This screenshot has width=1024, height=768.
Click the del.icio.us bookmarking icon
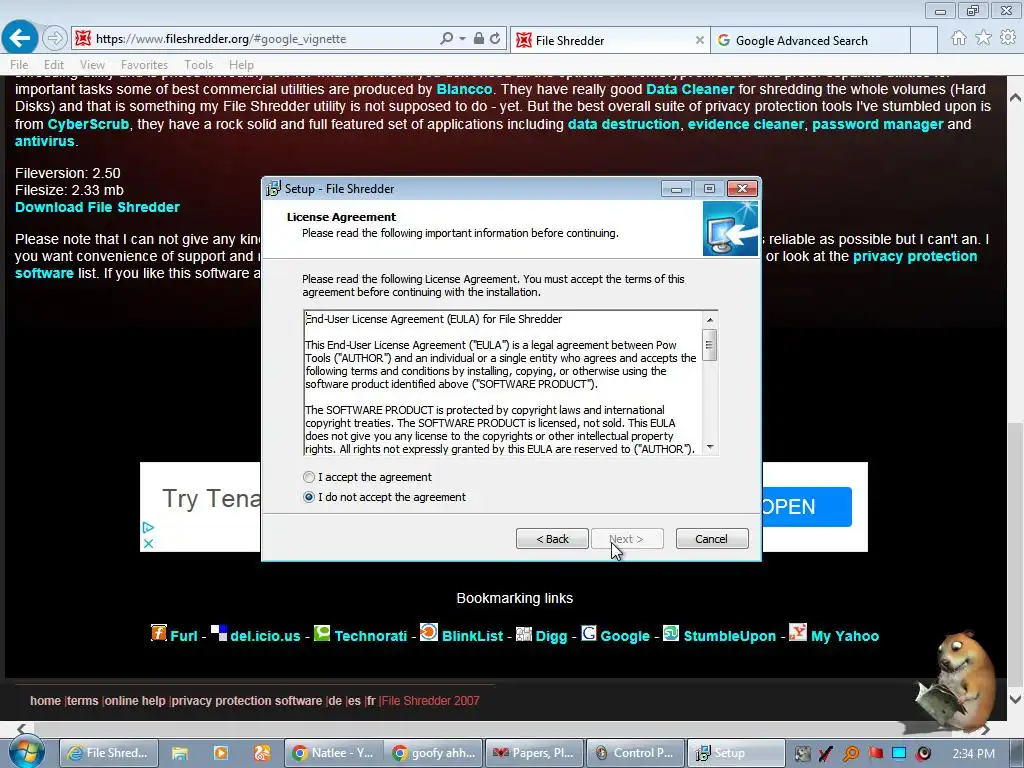point(219,633)
